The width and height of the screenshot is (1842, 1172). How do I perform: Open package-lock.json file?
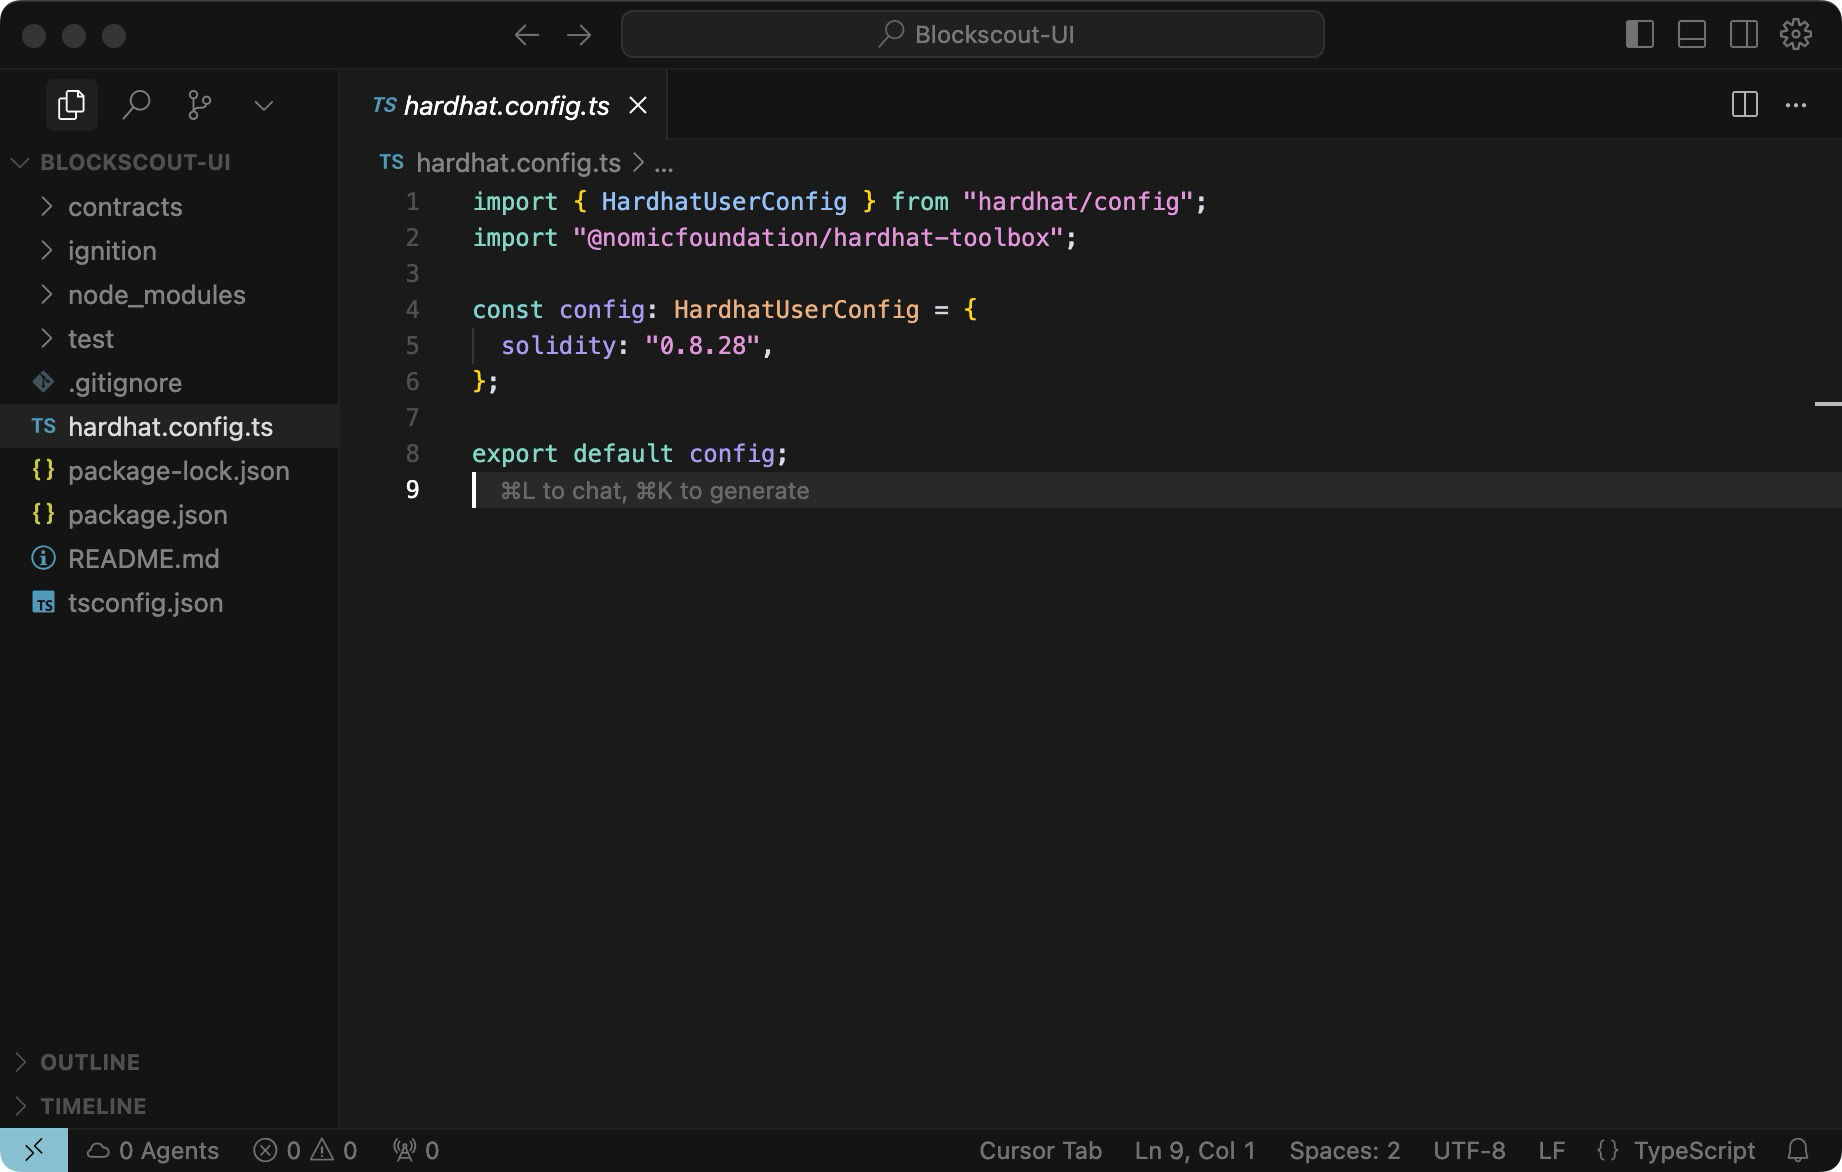169,471
